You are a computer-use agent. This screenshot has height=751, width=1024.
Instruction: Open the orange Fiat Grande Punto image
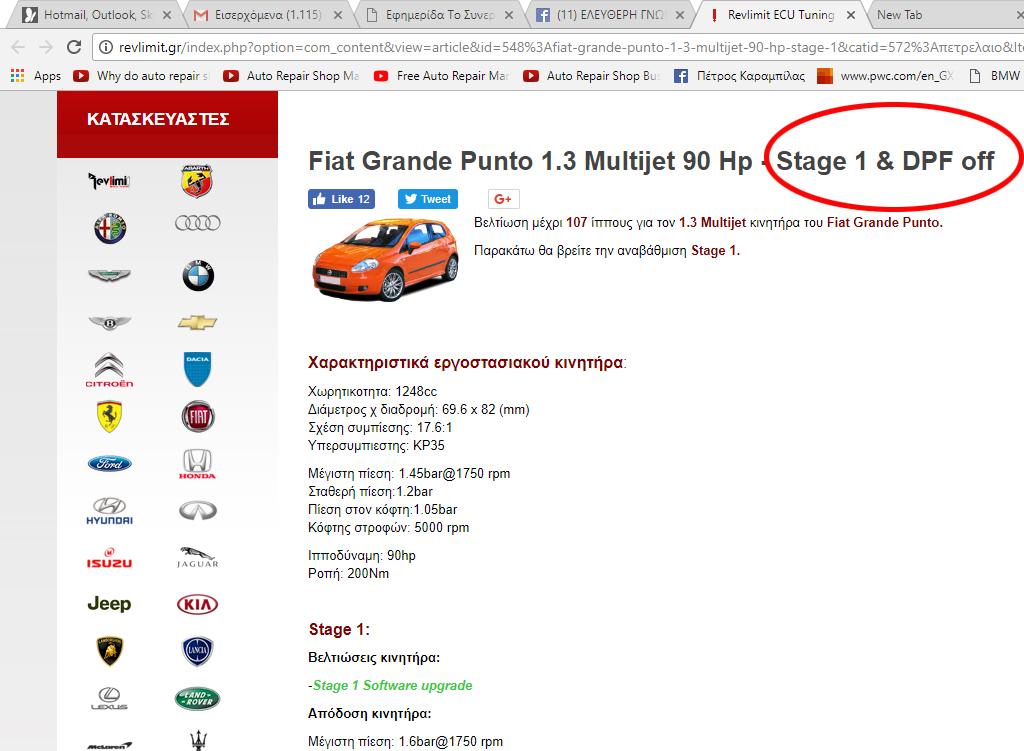pyautogui.click(x=385, y=259)
